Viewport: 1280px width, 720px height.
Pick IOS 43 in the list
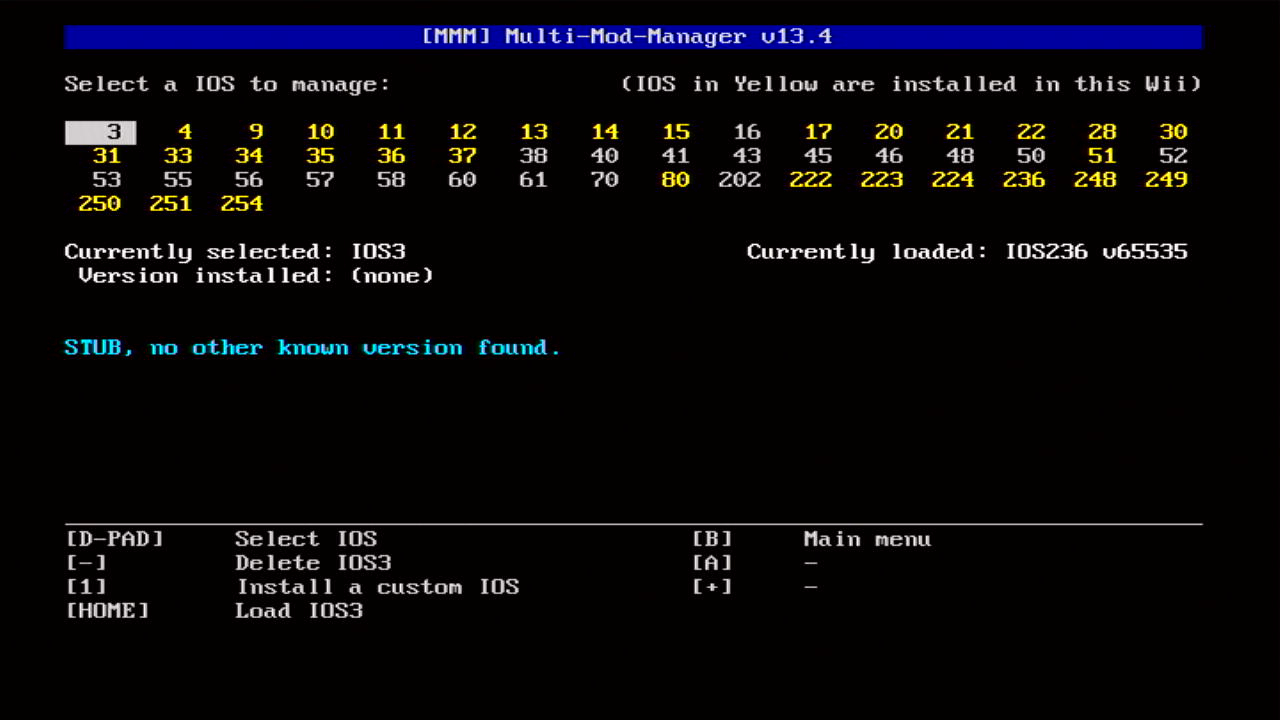click(x=747, y=156)
